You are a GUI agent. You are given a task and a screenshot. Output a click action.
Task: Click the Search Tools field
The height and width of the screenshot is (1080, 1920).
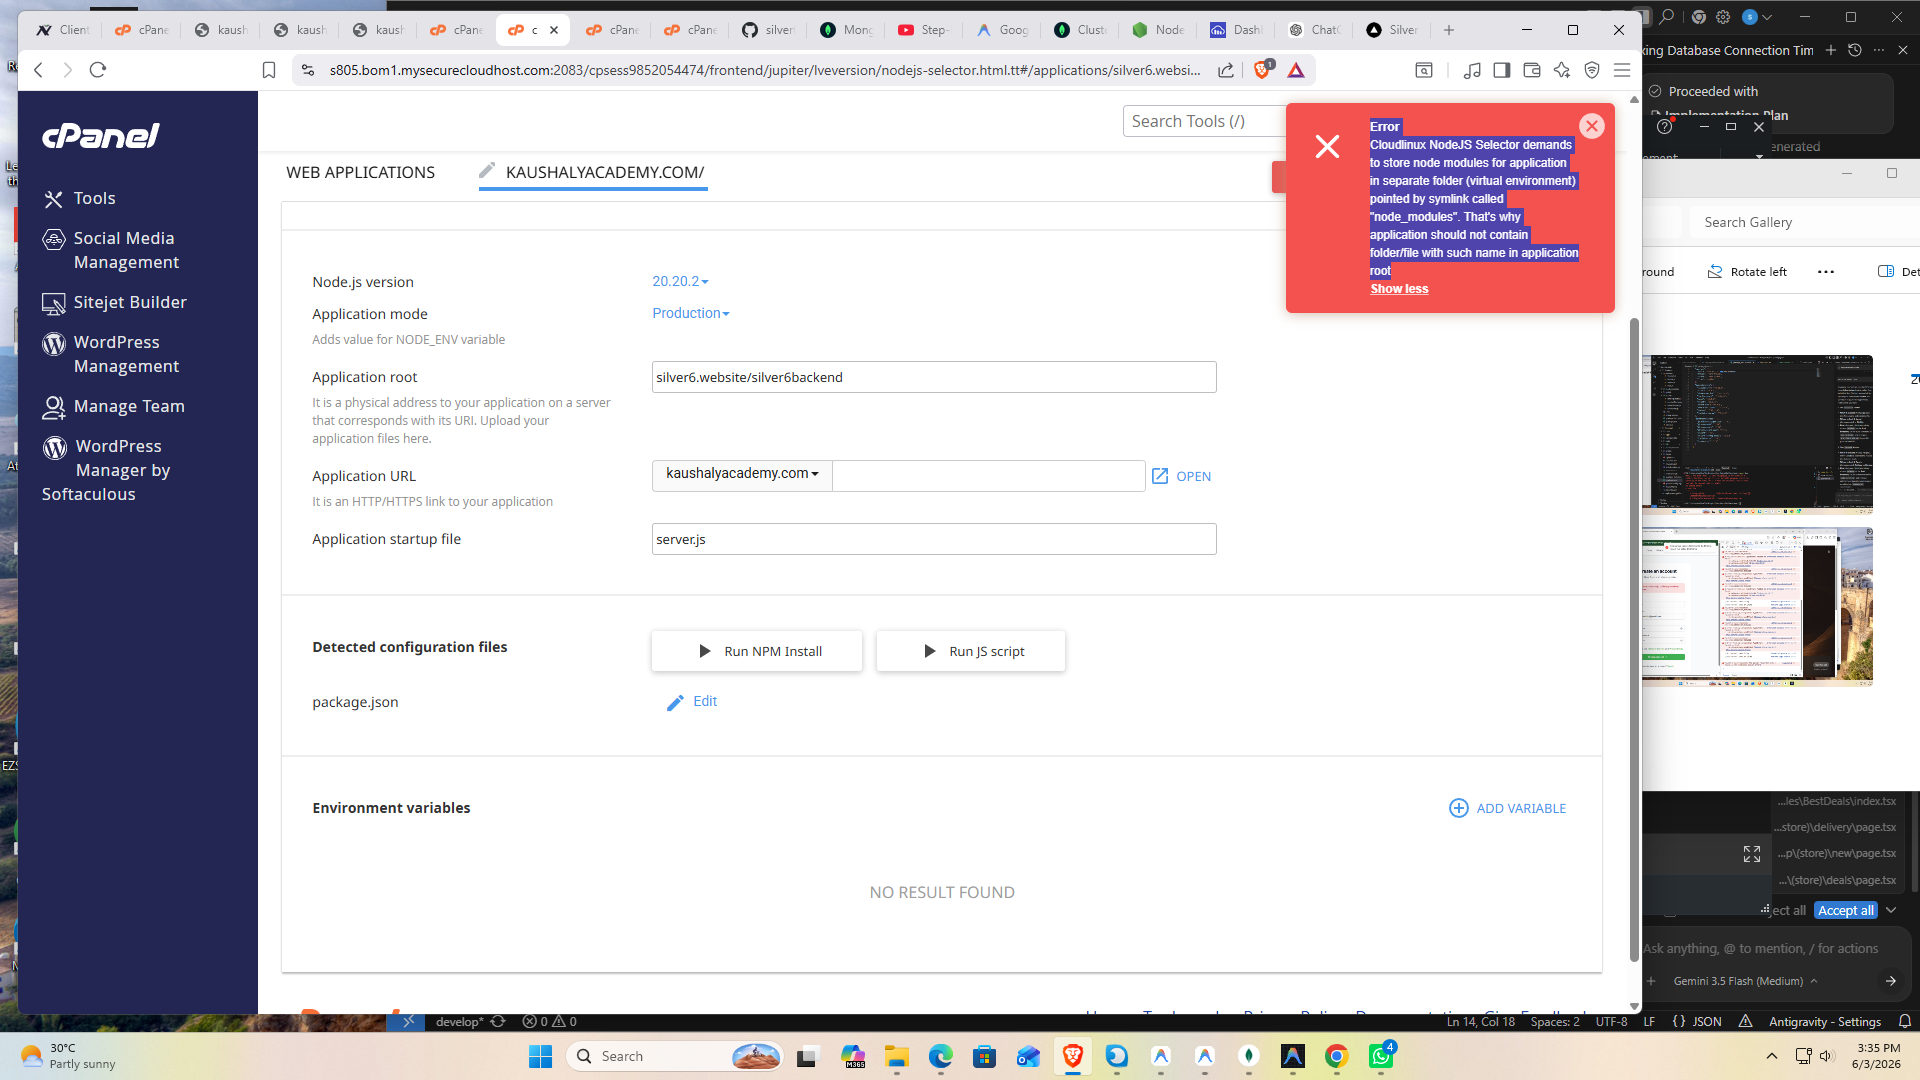point(1203,121)
